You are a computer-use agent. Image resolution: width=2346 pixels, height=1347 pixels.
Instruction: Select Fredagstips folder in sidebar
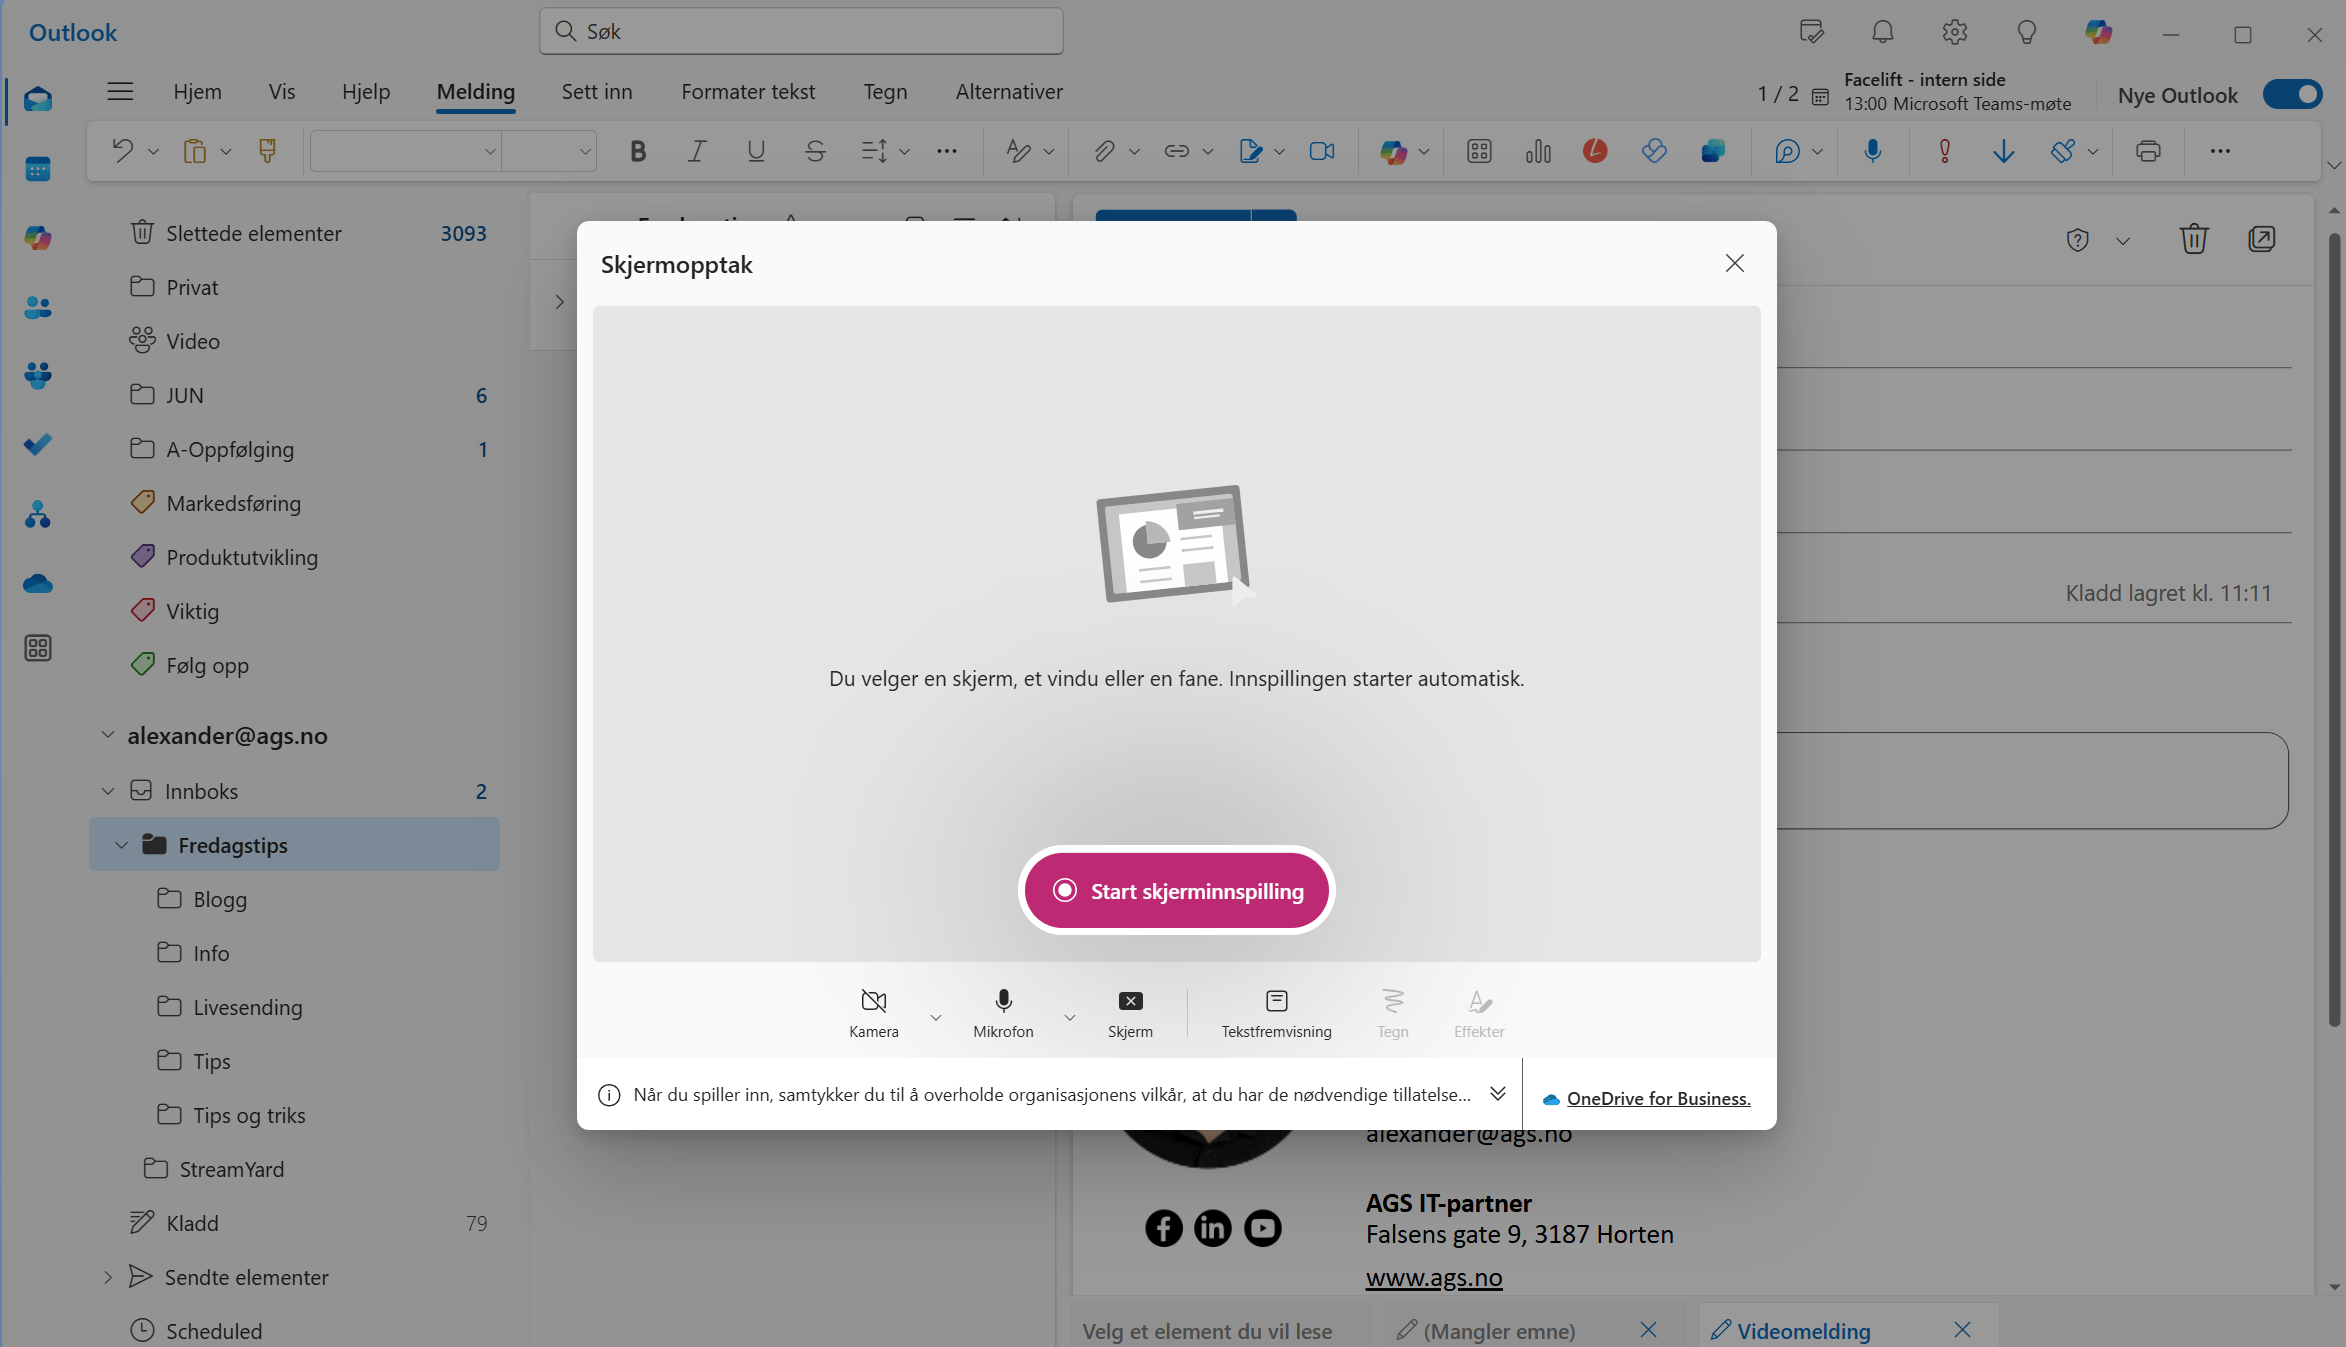(234, 844)
